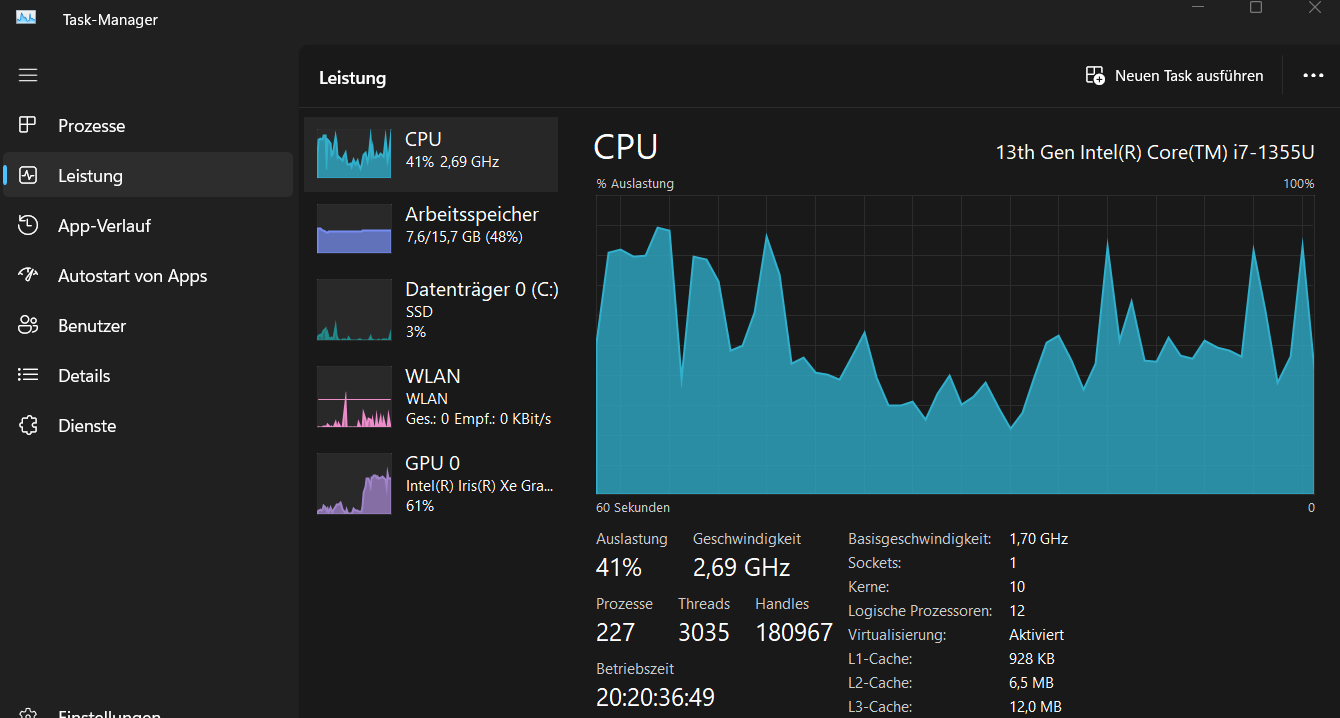
Task: Click the Prozesse count 227
Action: (x=616, y=633)
